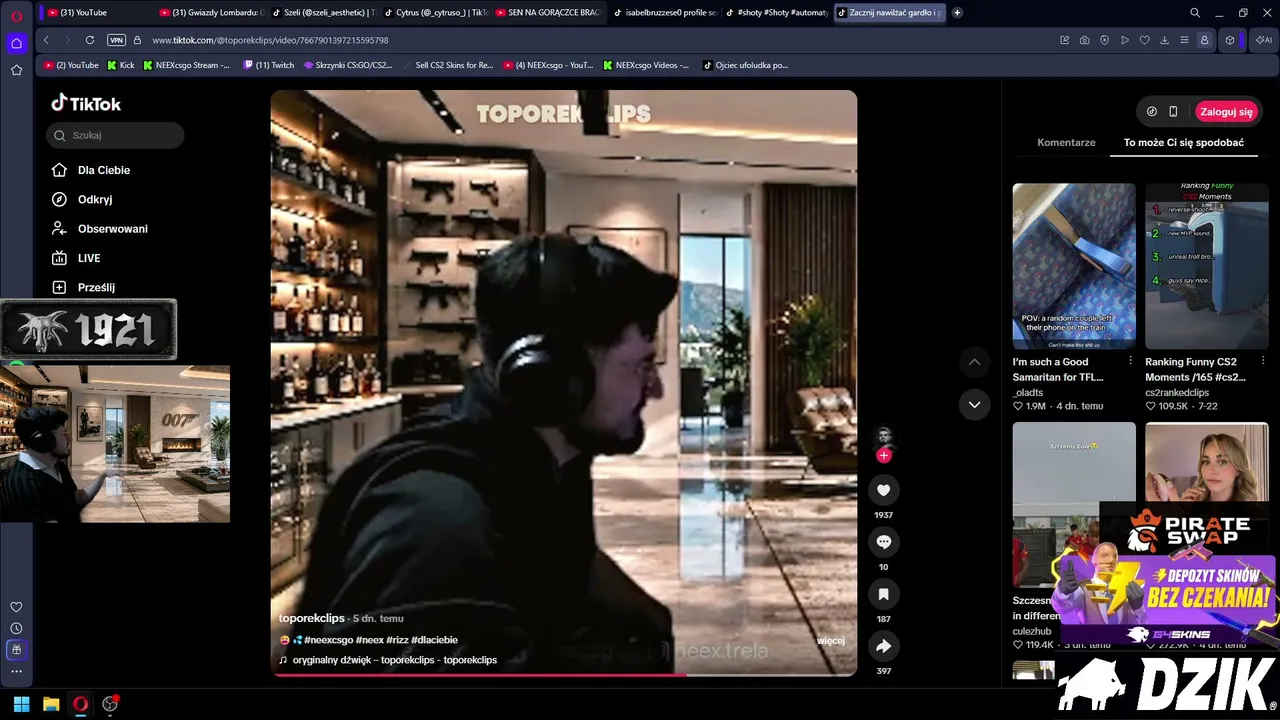Like the video with heart button
The width and height of the screenshot is (1280, 720).
pos(883,490)
